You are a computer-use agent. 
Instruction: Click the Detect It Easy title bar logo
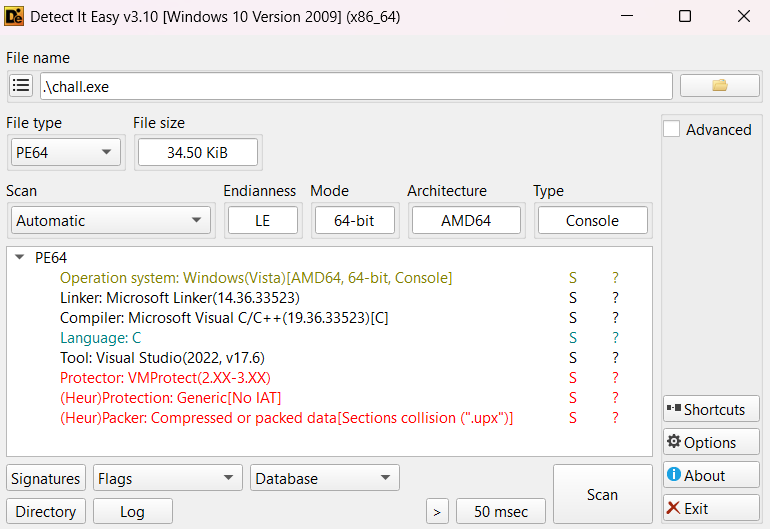15,16
